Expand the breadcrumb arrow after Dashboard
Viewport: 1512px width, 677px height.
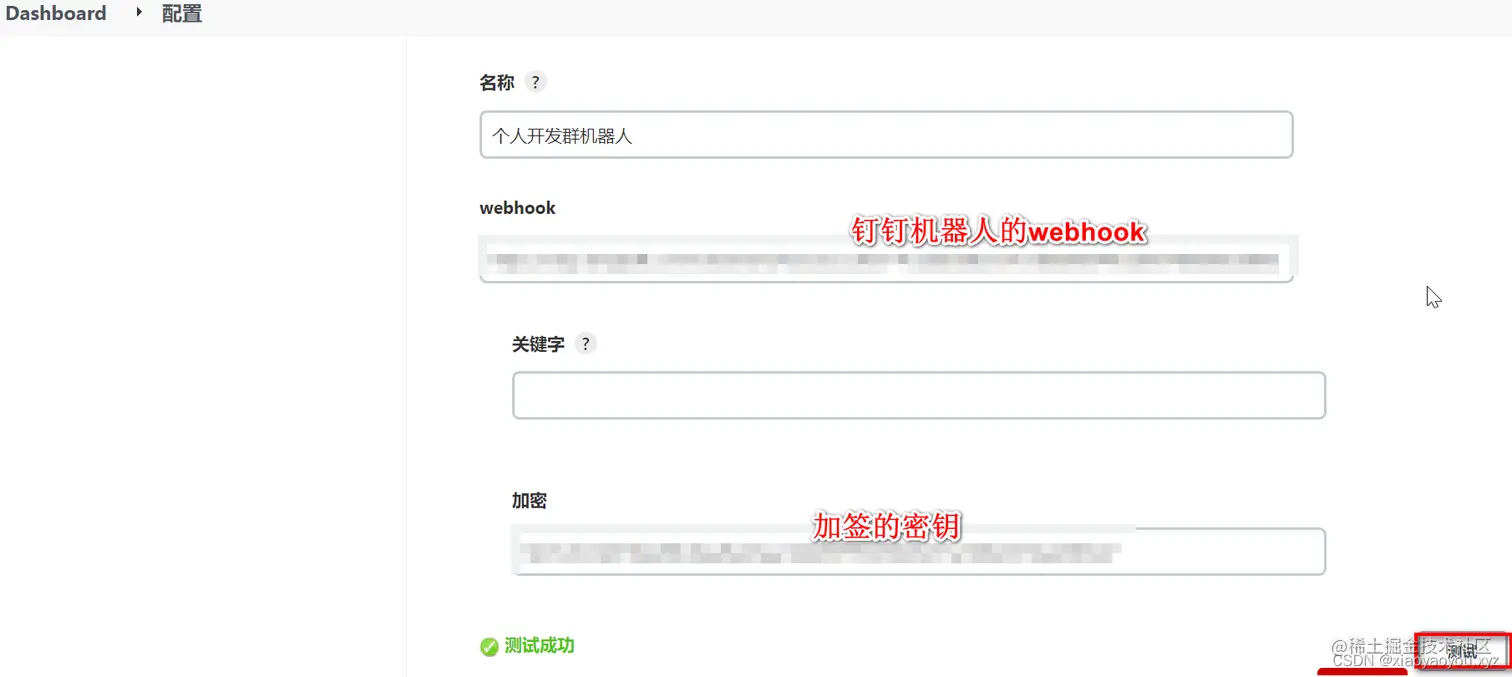(139, 13)
